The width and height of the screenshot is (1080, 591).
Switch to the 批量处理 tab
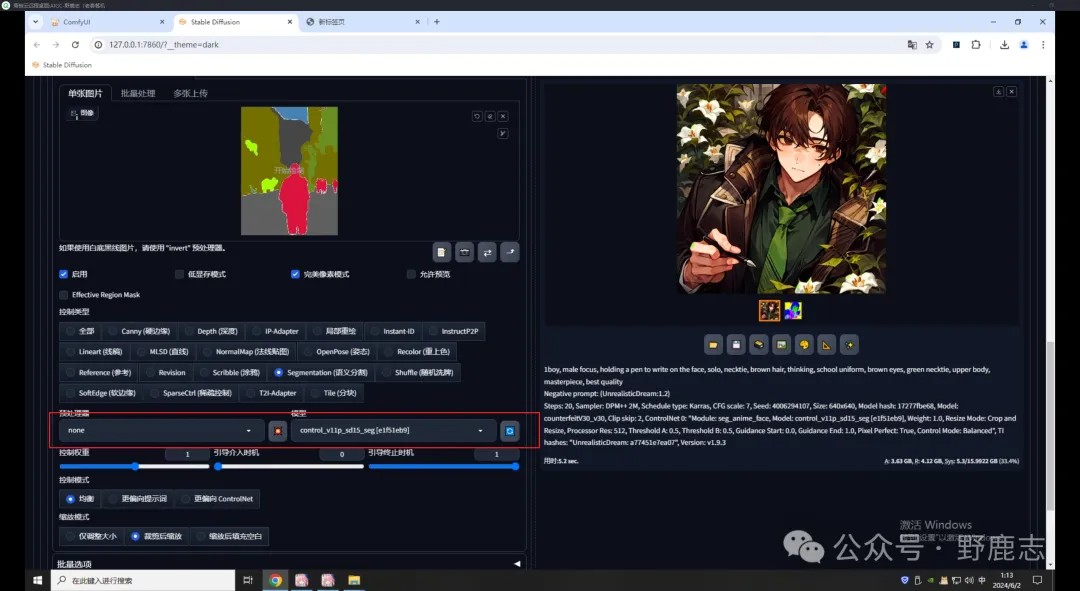[x=138, y=94]
